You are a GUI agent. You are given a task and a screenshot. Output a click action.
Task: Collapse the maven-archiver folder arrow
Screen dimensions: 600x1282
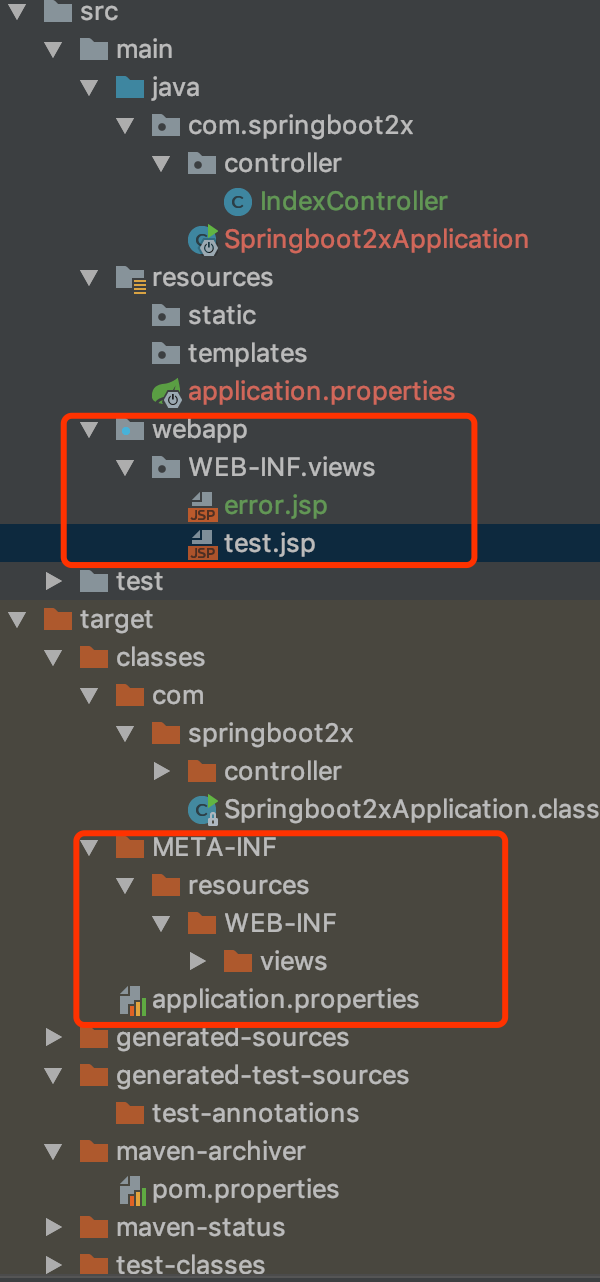click(54, 1152)
